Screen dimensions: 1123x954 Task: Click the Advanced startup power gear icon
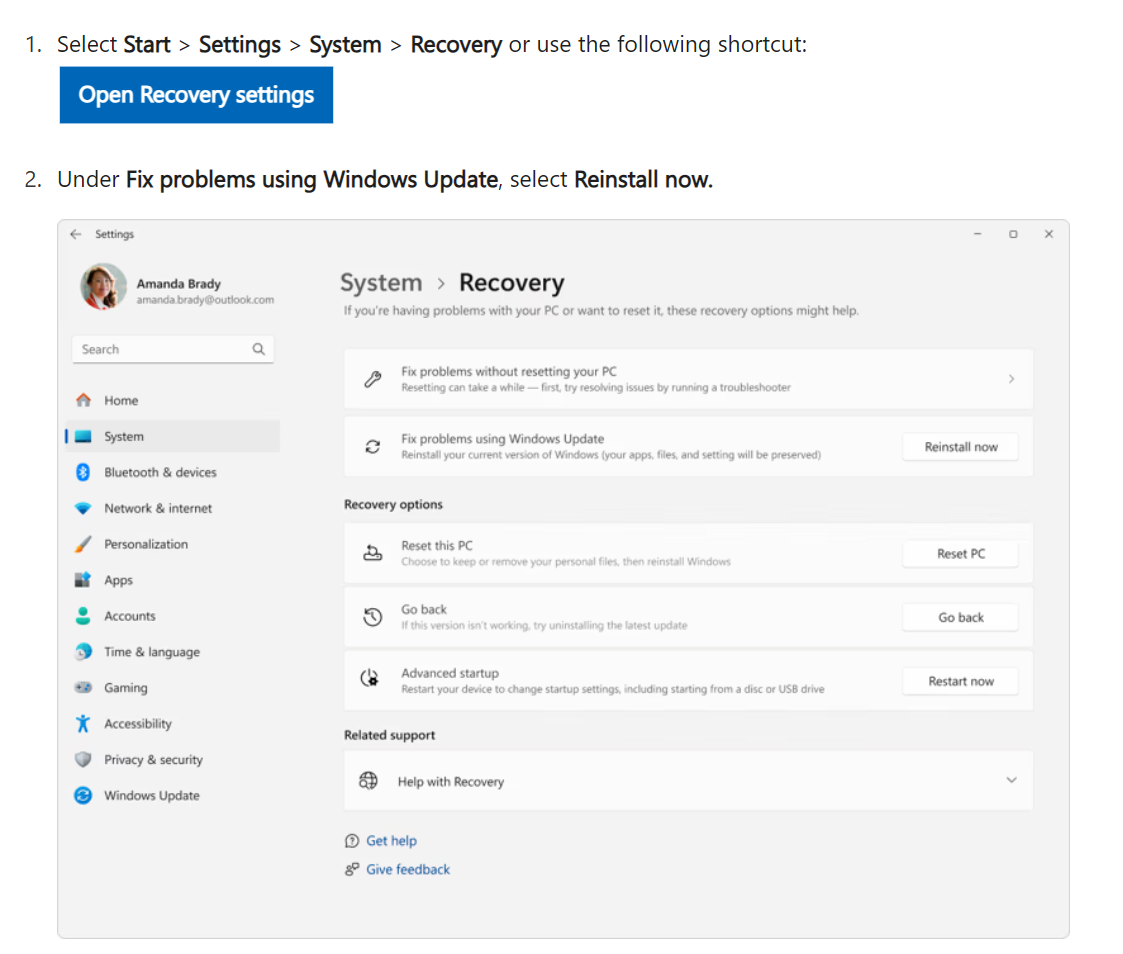370,678
